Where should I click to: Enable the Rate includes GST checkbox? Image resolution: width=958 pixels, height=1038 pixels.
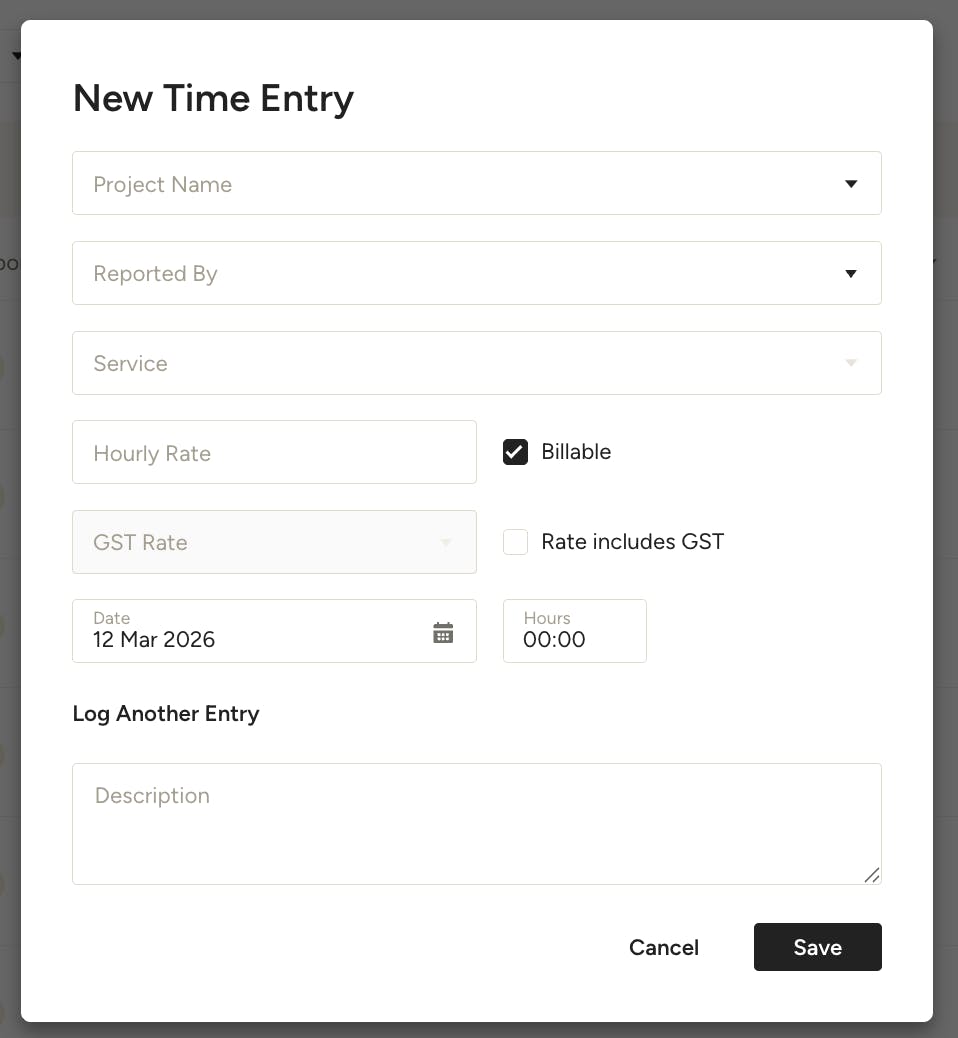point(515,542)
